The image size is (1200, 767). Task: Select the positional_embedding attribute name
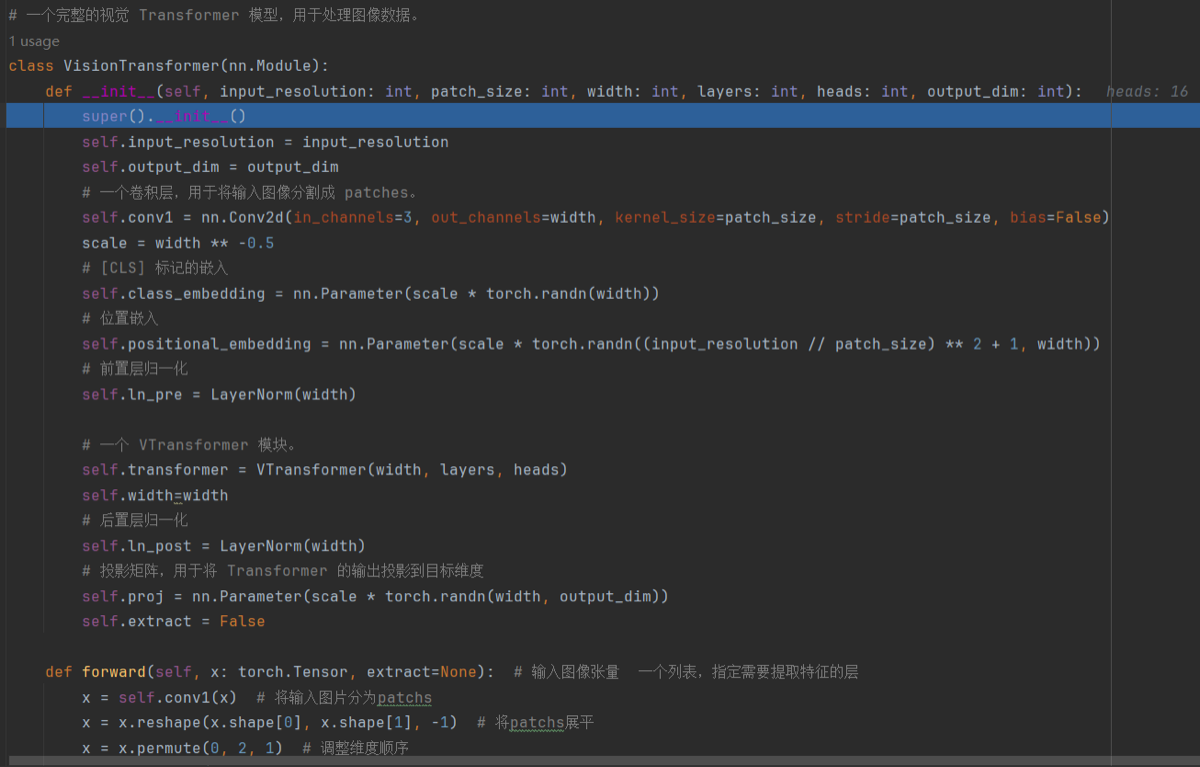click(220, 343)
